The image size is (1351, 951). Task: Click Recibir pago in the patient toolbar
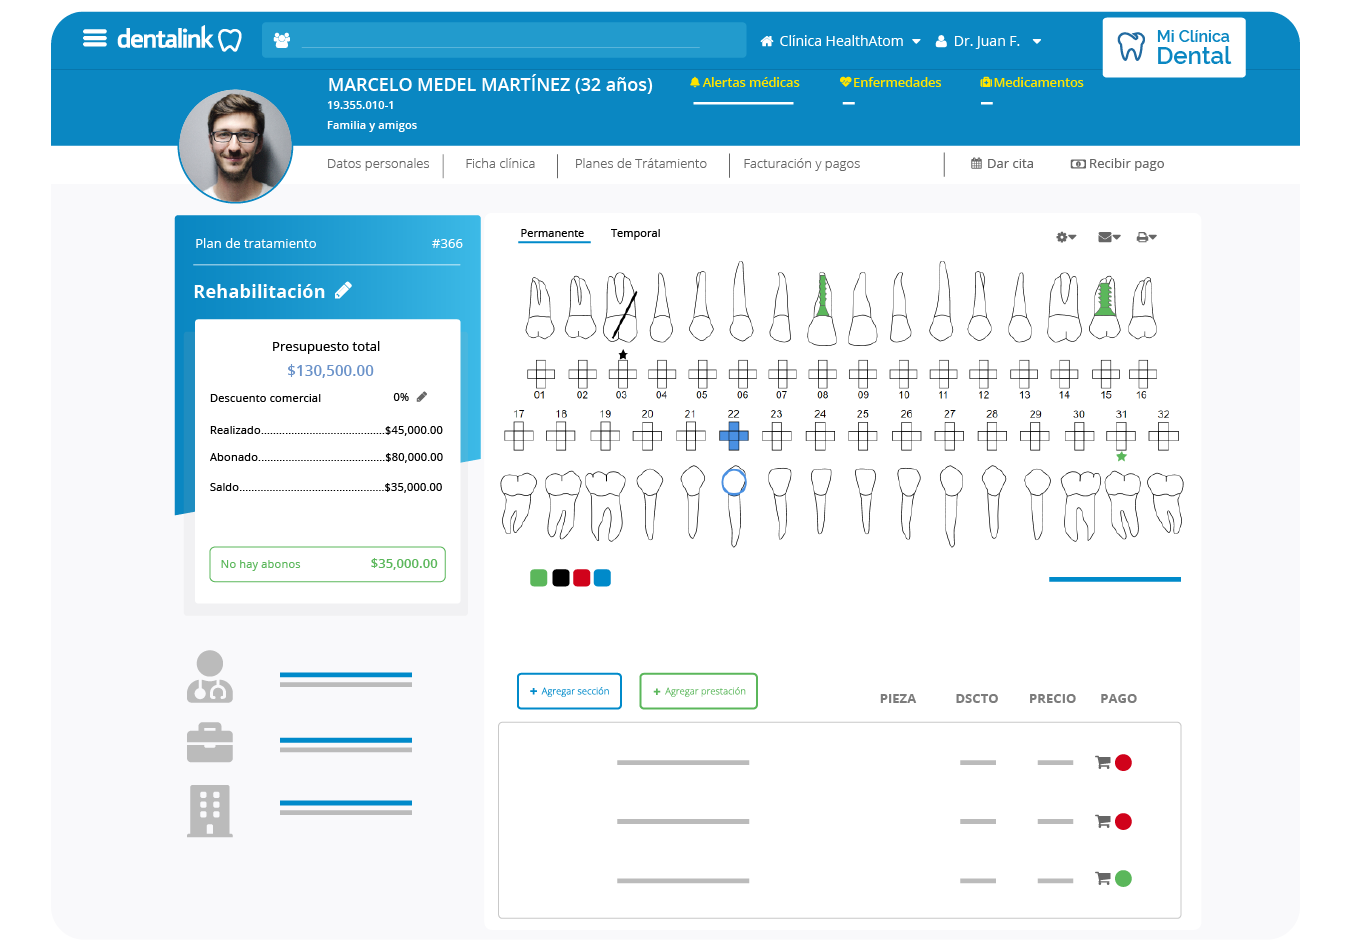[x=1117, y=163]
